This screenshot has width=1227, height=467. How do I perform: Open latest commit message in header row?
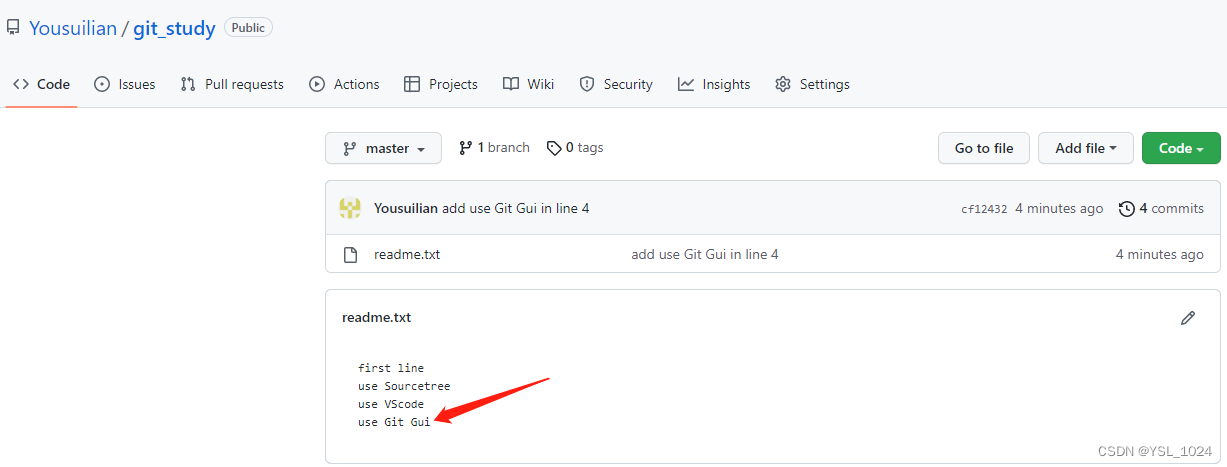click(516, 208)
